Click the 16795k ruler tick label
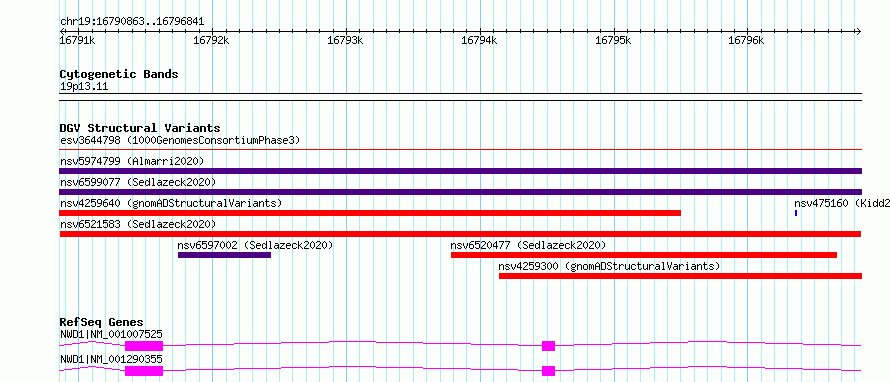 point(613,40)
